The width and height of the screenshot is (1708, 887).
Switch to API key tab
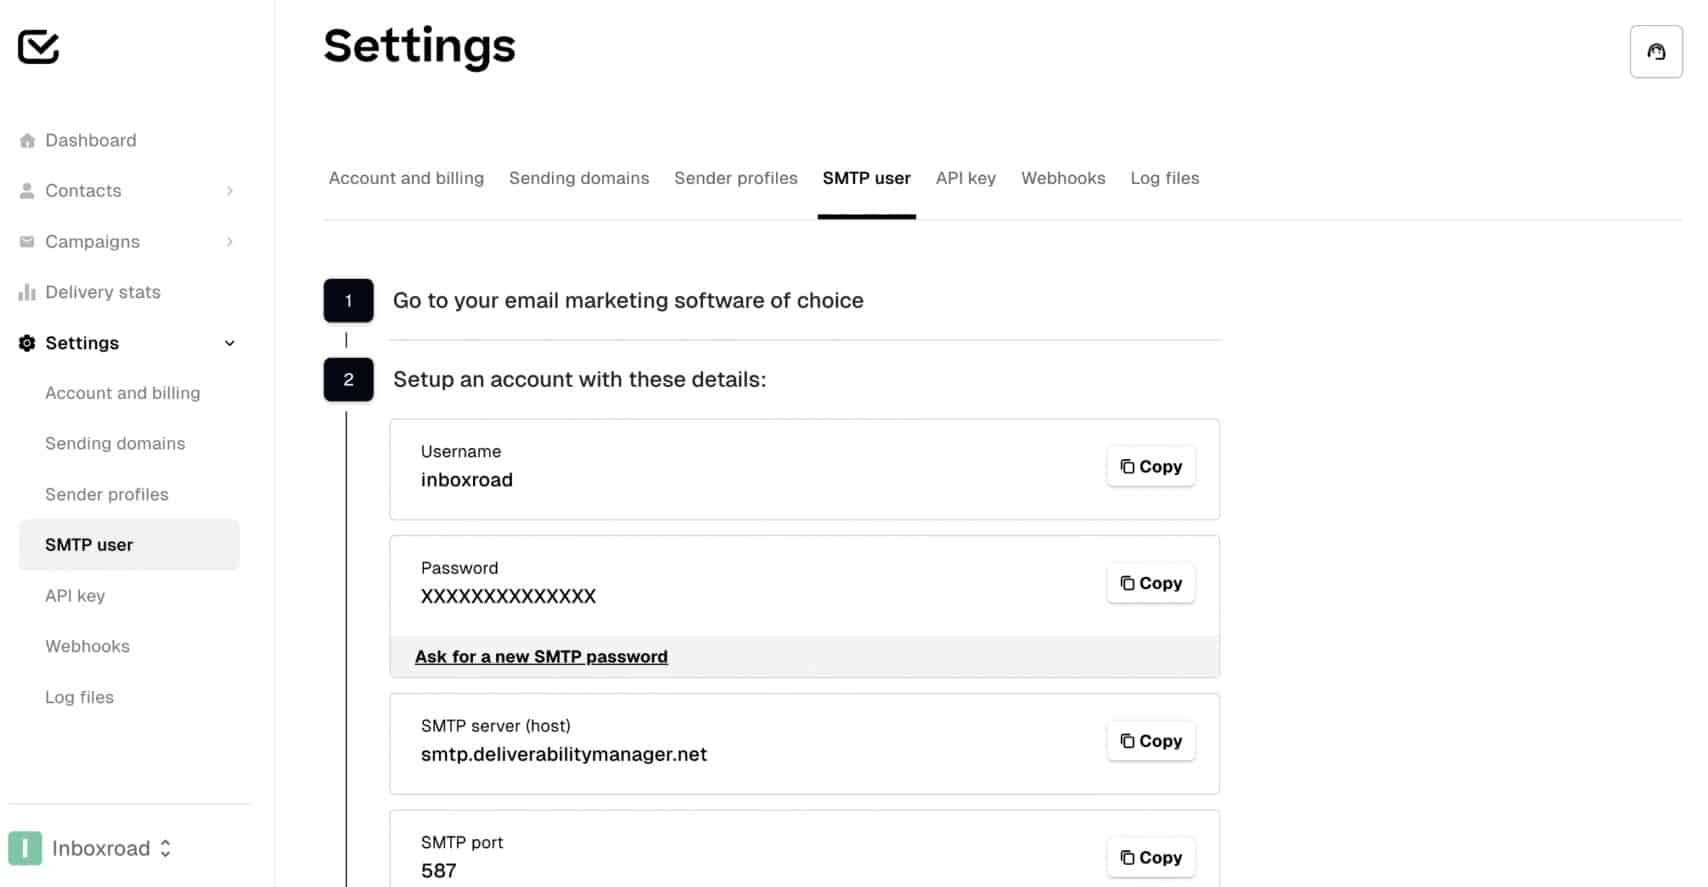pos(966,178)
